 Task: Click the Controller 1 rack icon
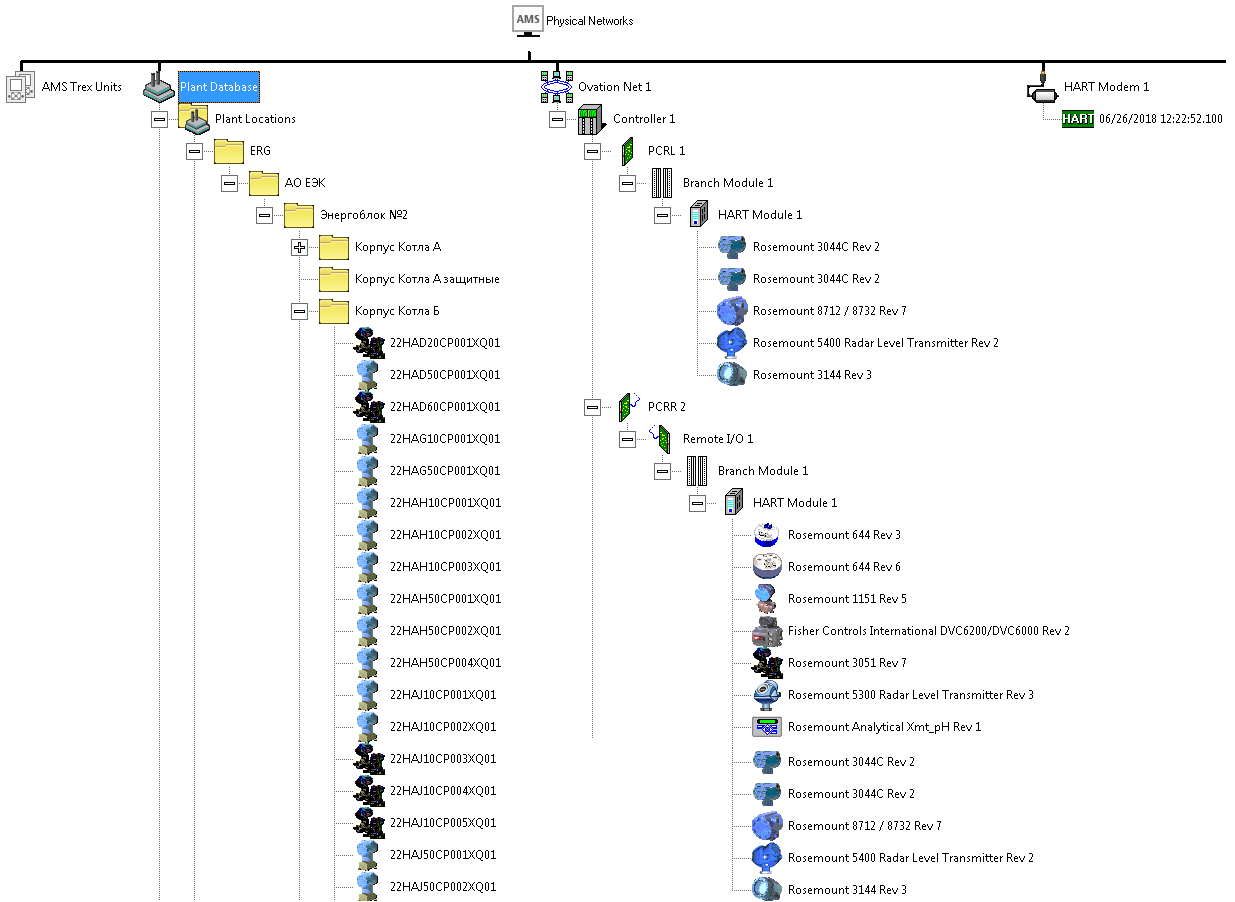592,119
